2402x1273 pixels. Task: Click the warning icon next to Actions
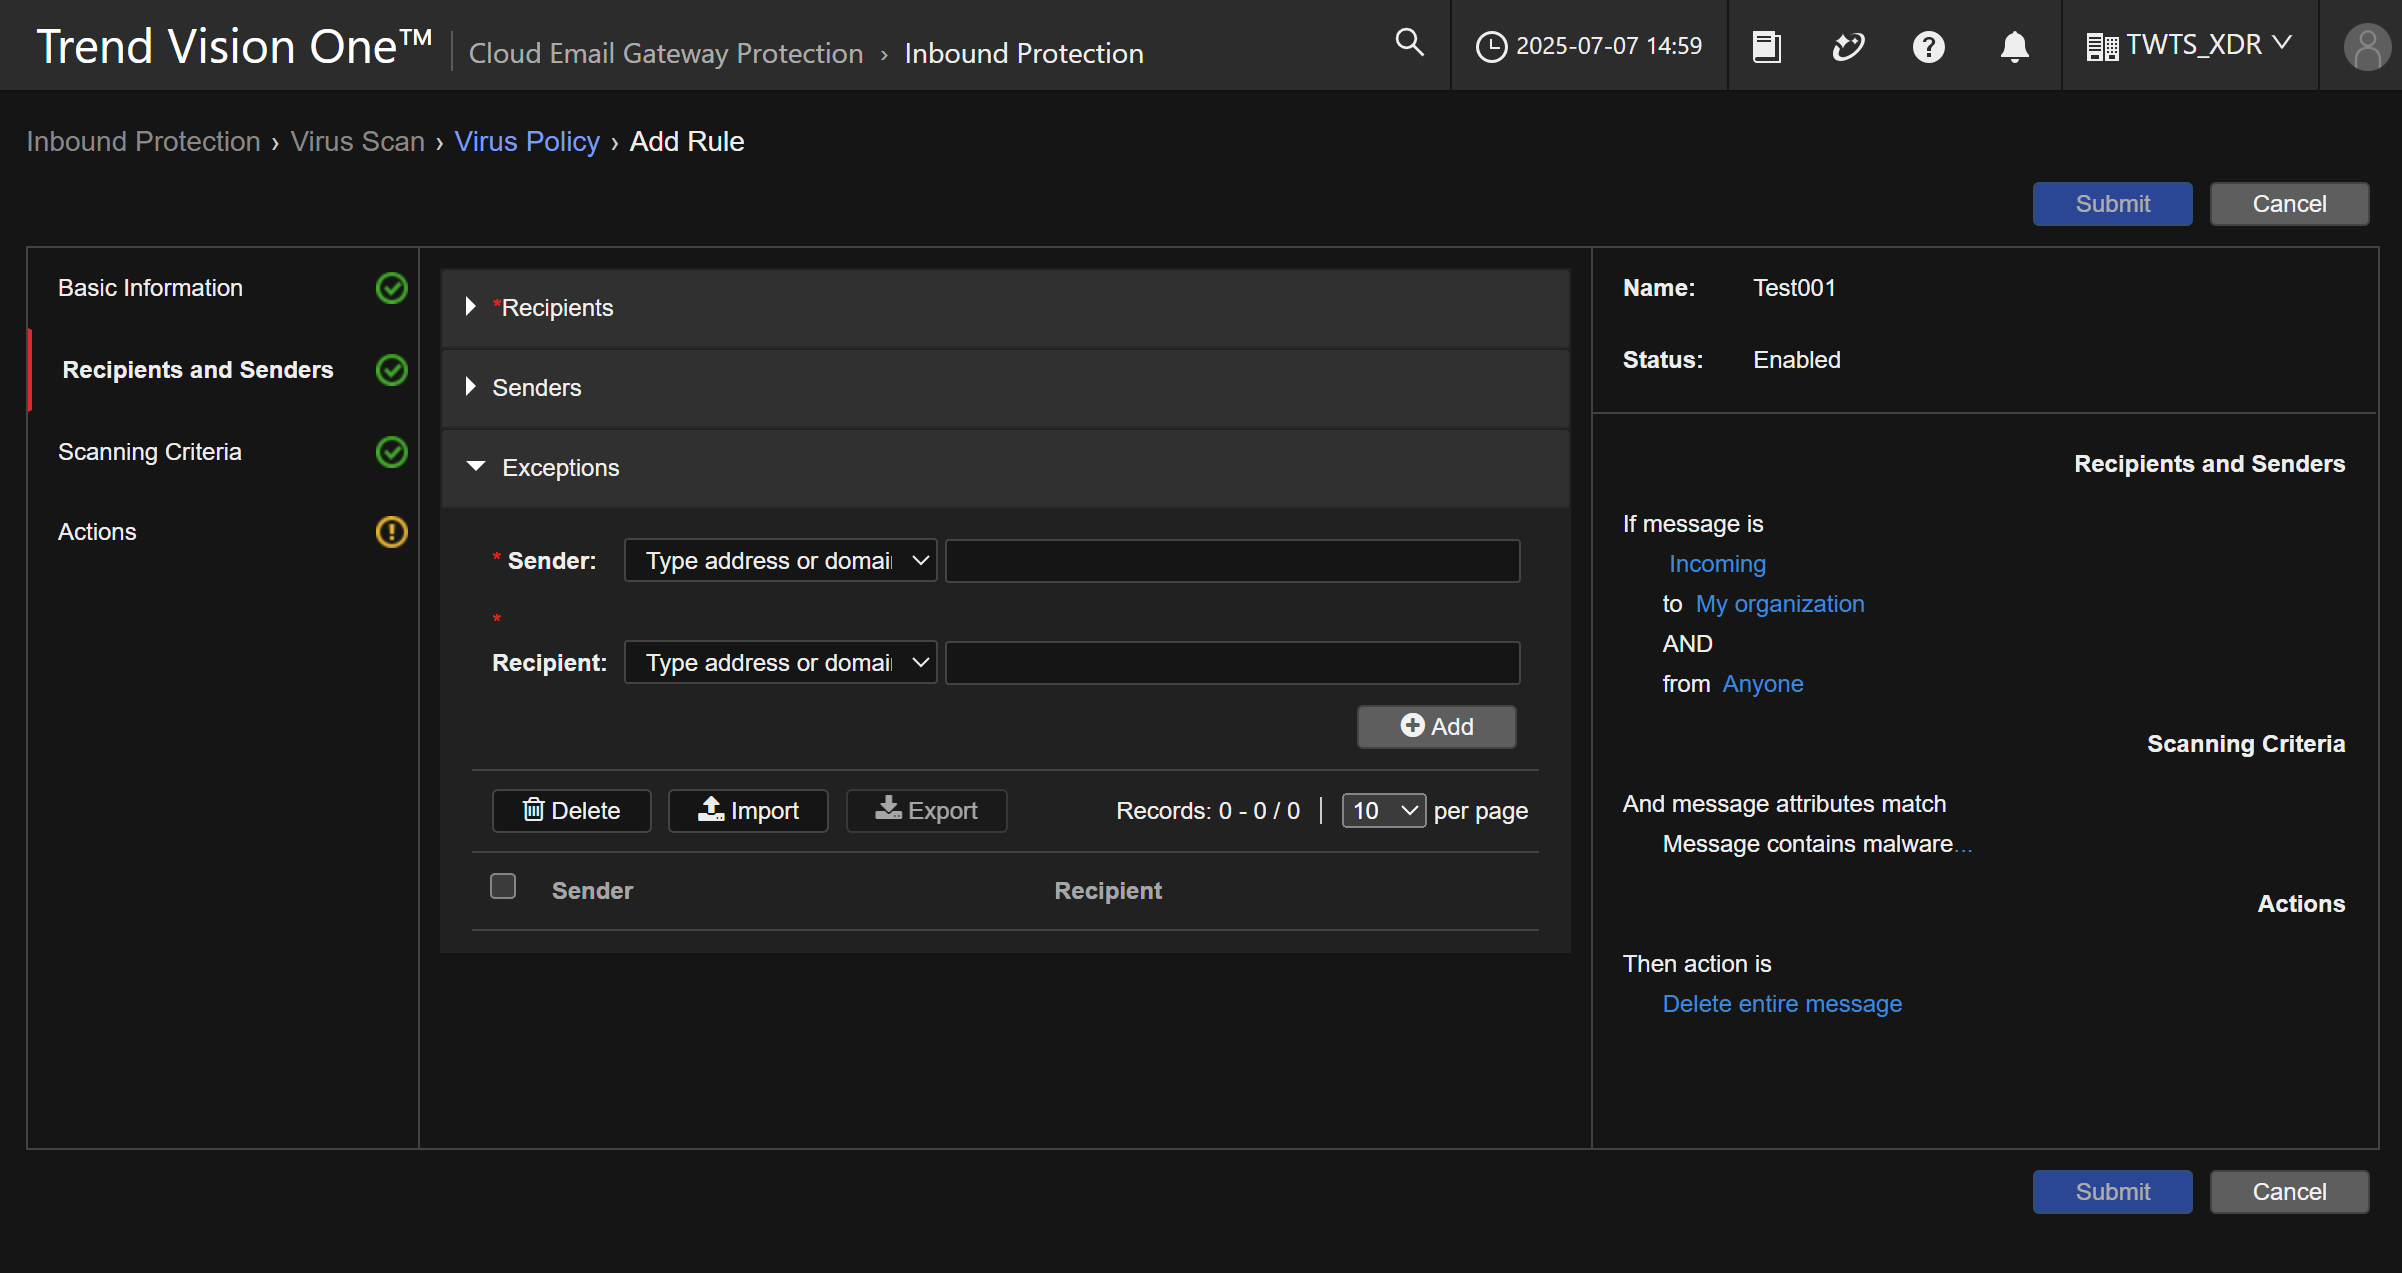pyautogui.click(x=391, y=531)
